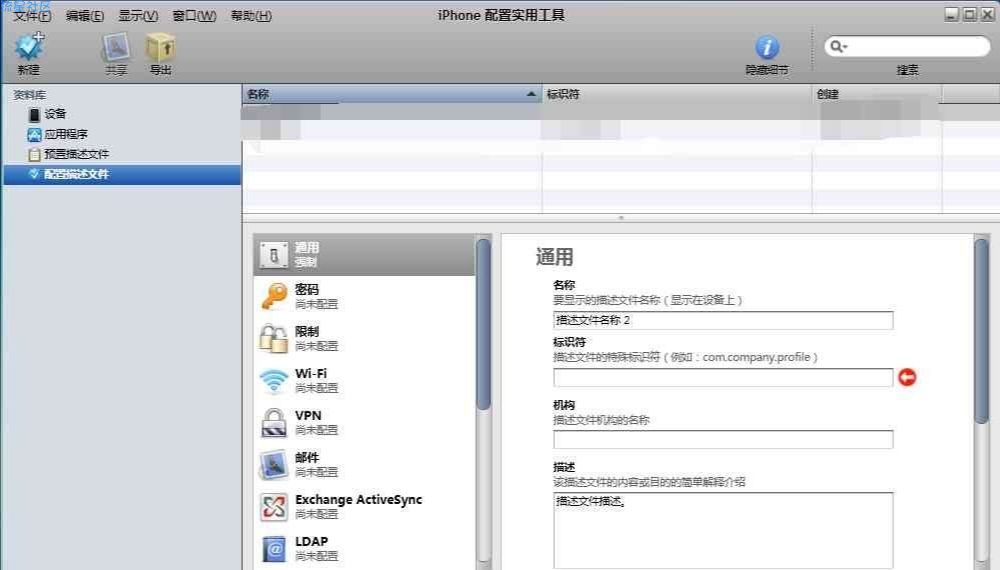Viewport: 1000px width, 570px height.
Task: Open the General (通用) payload icon
Action: point(274,255)
